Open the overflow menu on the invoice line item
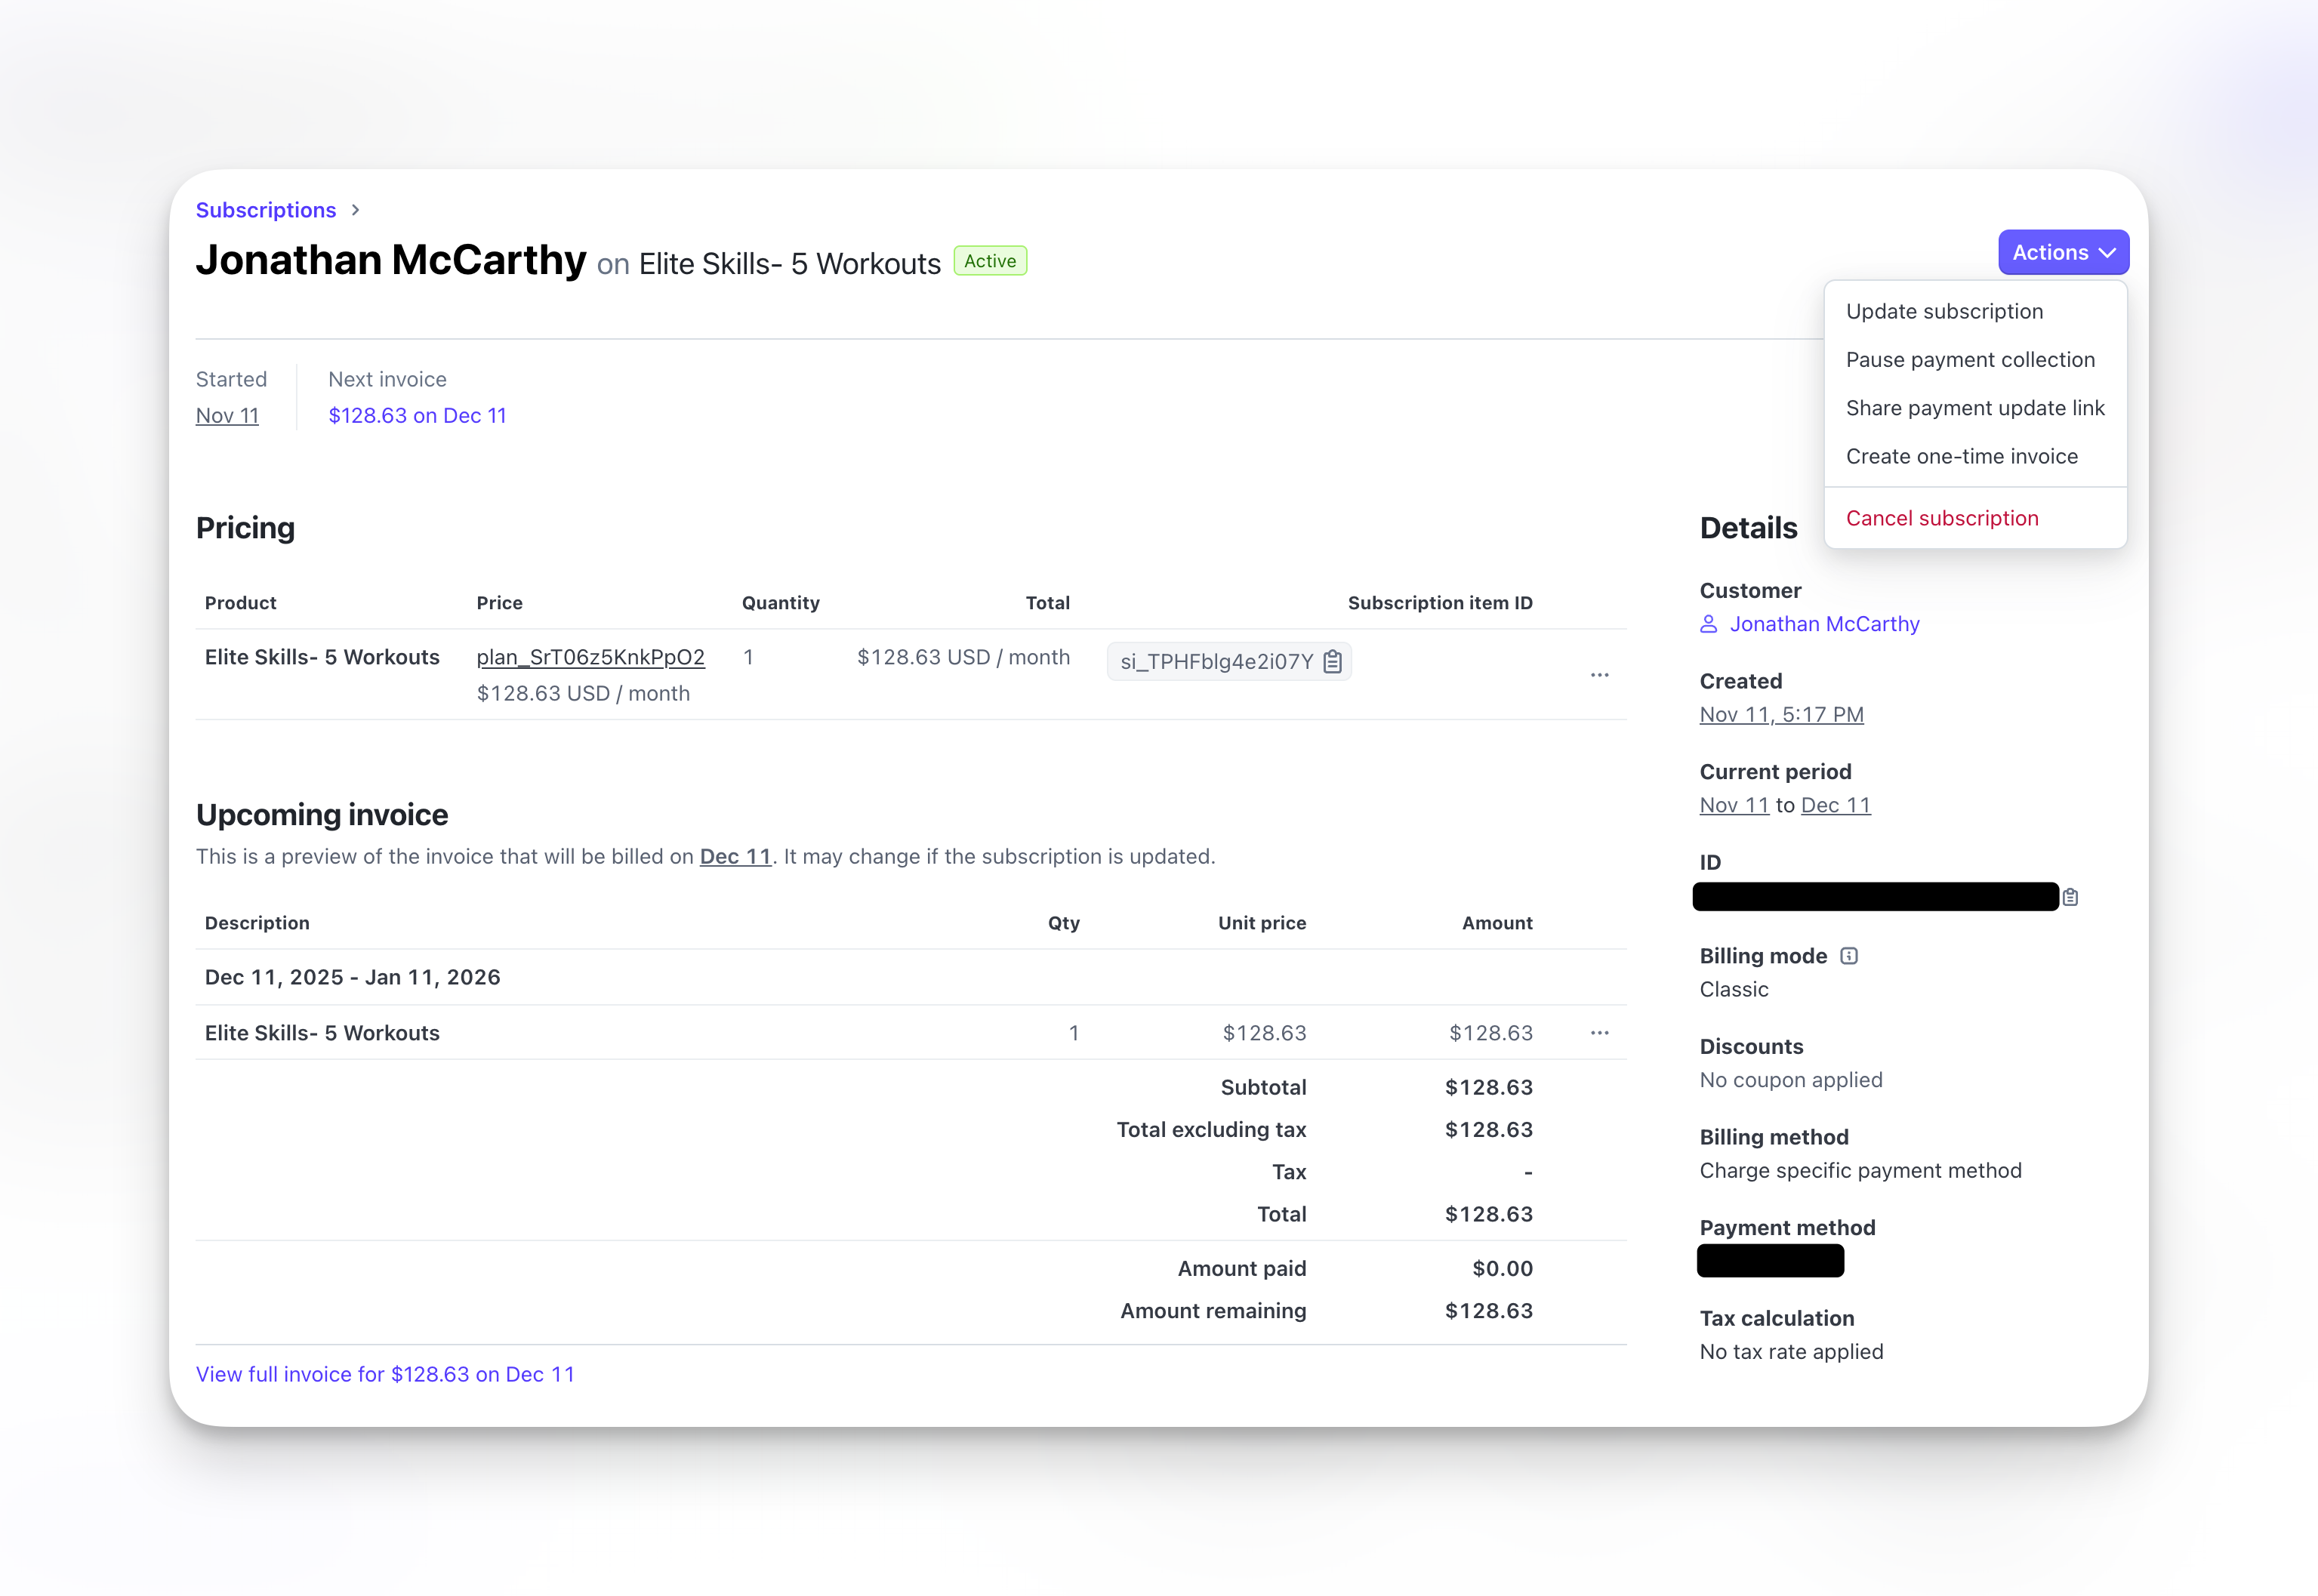Viewport: 2318px width, 1596px height. [x=1599, y=1032]
